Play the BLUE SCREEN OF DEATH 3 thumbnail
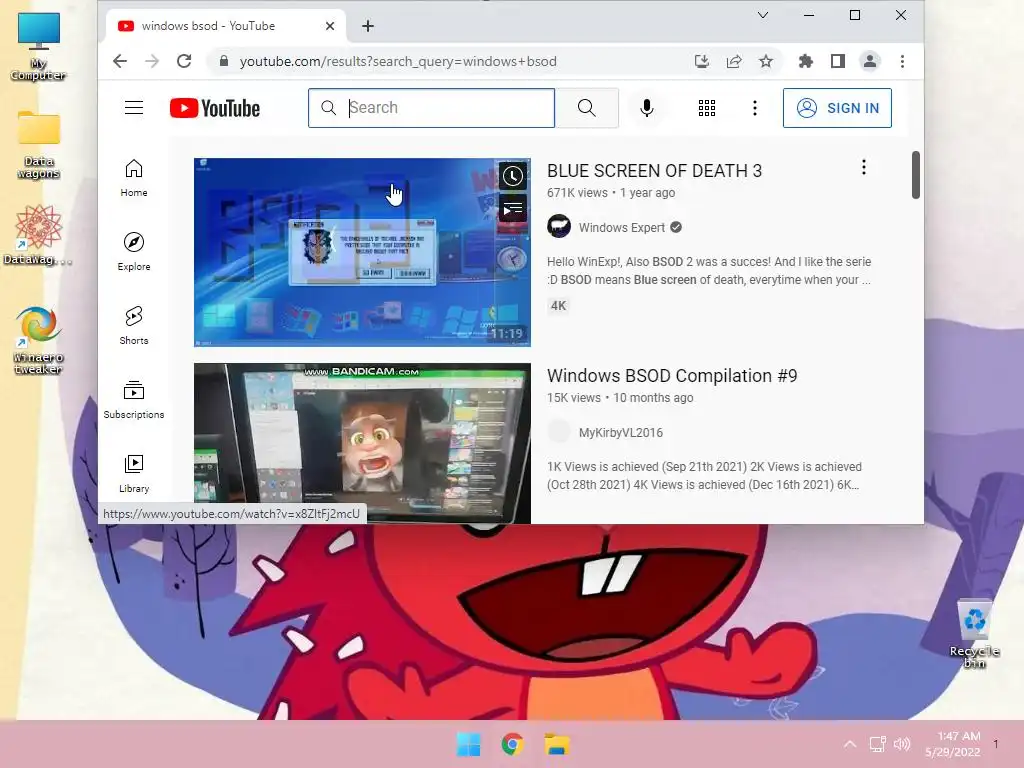The height and width of the screenshot is (768, 1024). pos(362,252)
